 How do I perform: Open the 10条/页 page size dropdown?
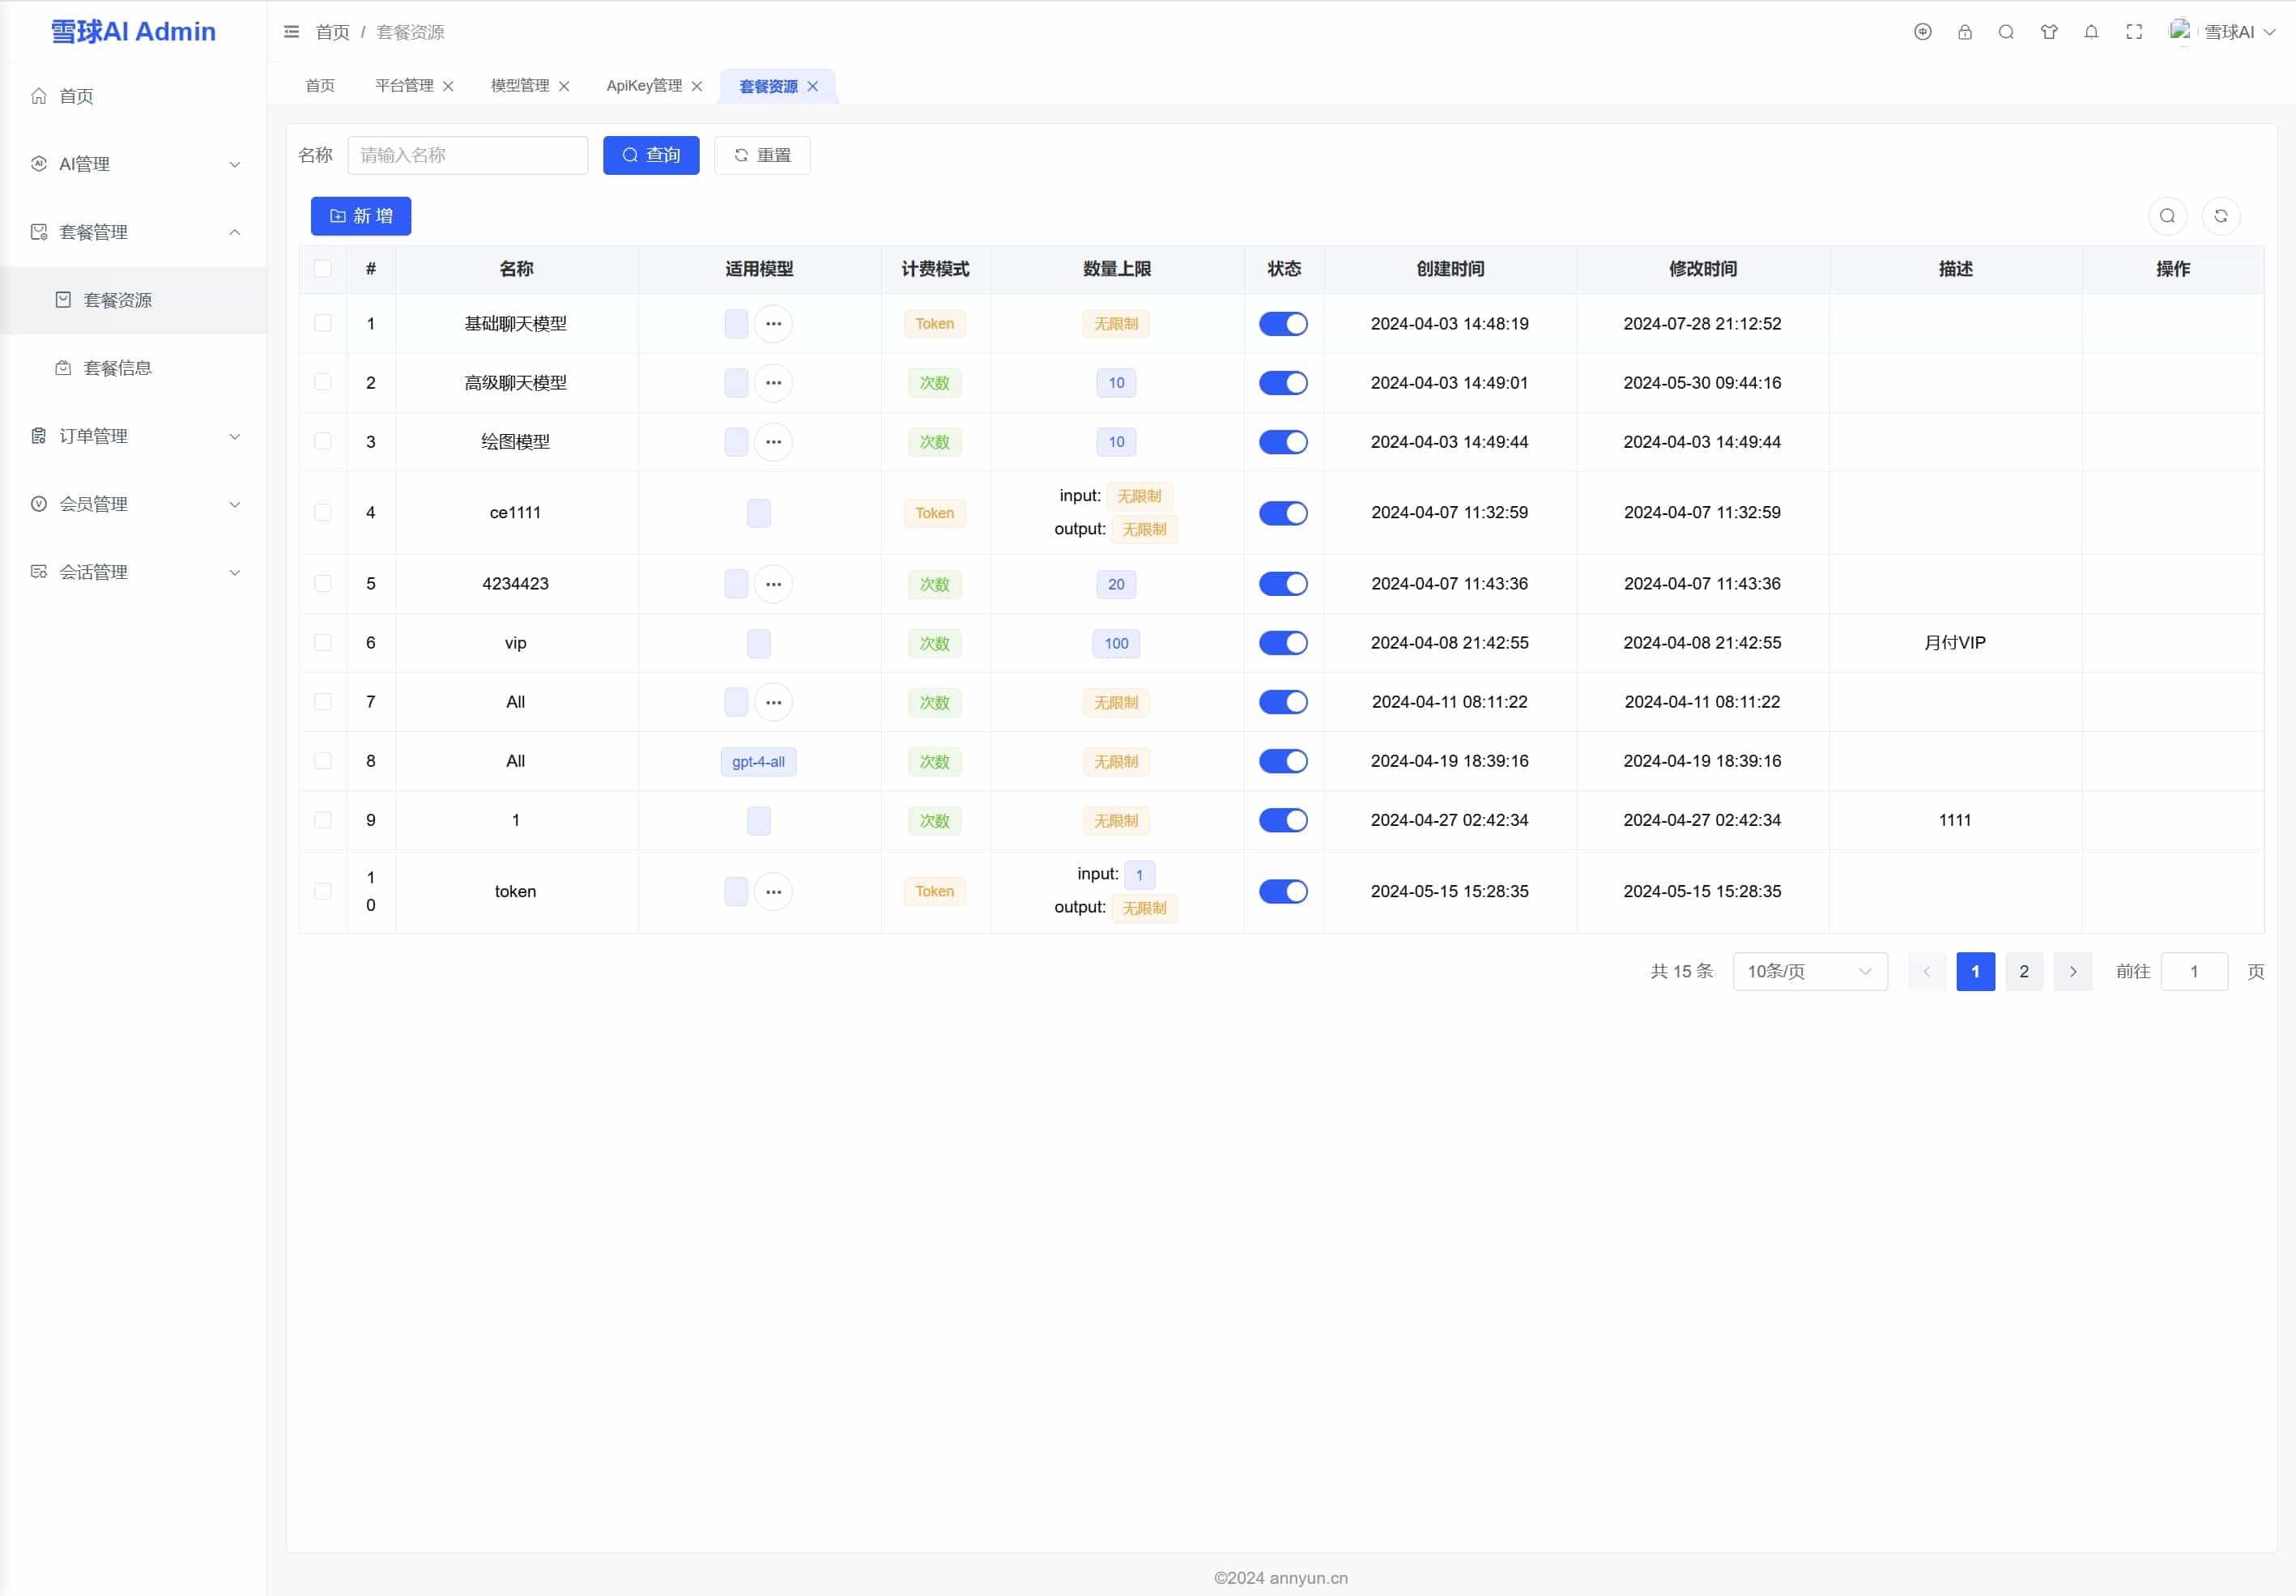click(x=1809, y=972)
